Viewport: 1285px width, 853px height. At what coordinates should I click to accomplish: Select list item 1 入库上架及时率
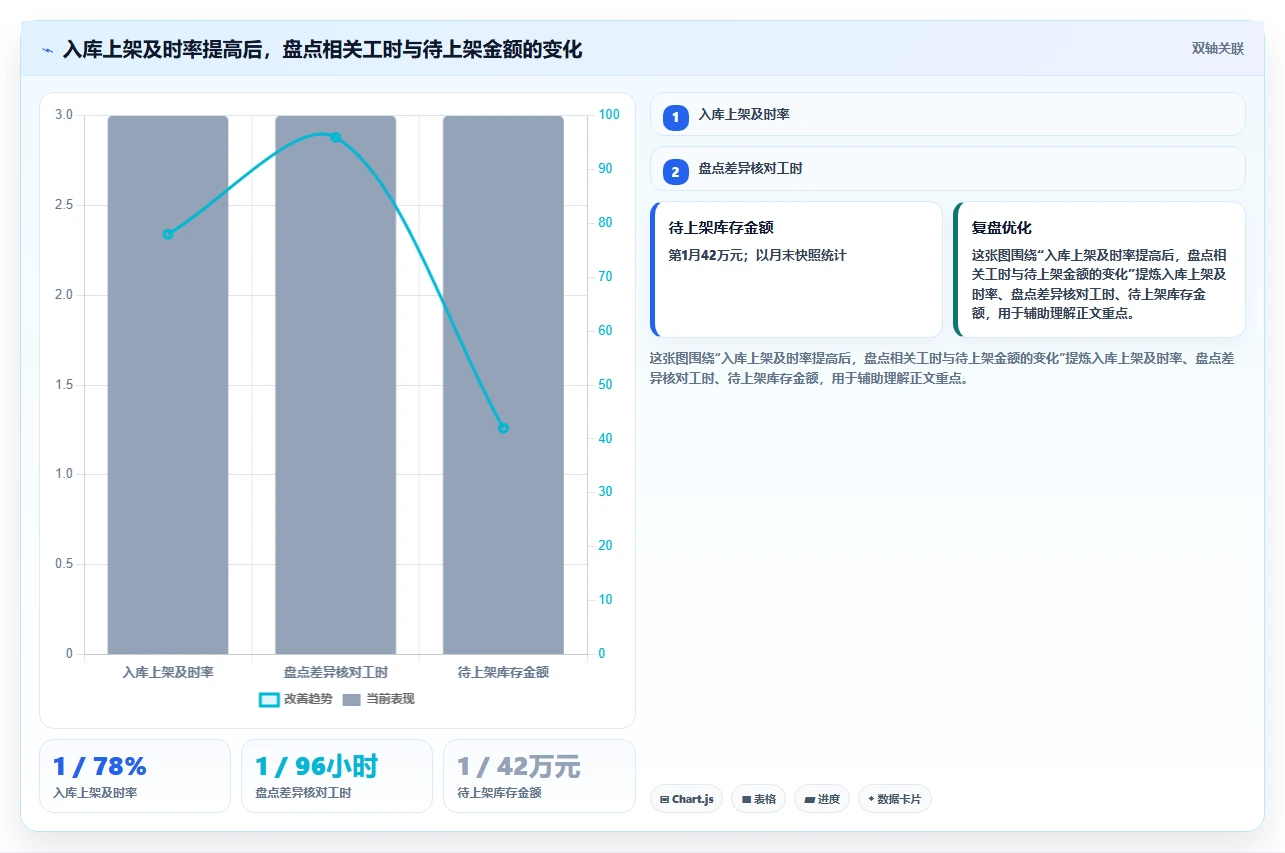947,114
